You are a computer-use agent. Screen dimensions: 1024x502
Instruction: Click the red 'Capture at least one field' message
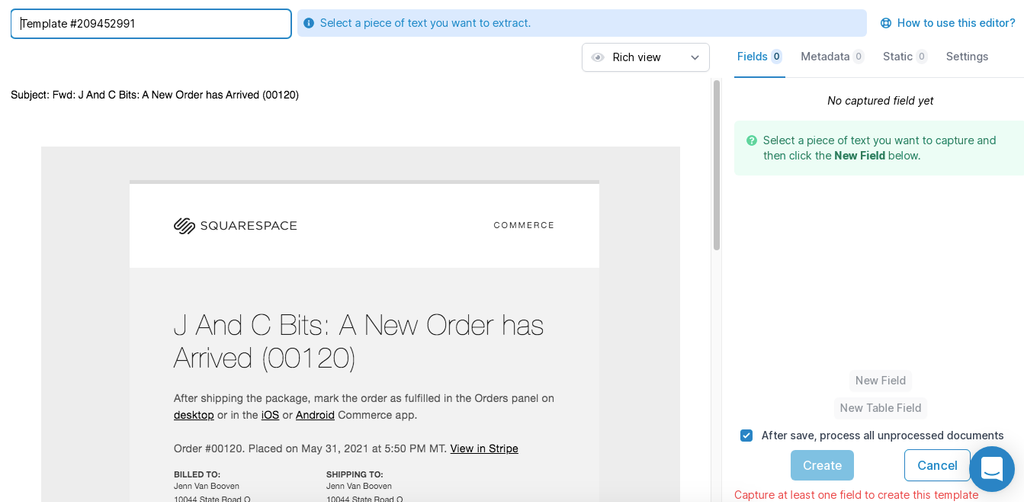[x=856, y=495]
